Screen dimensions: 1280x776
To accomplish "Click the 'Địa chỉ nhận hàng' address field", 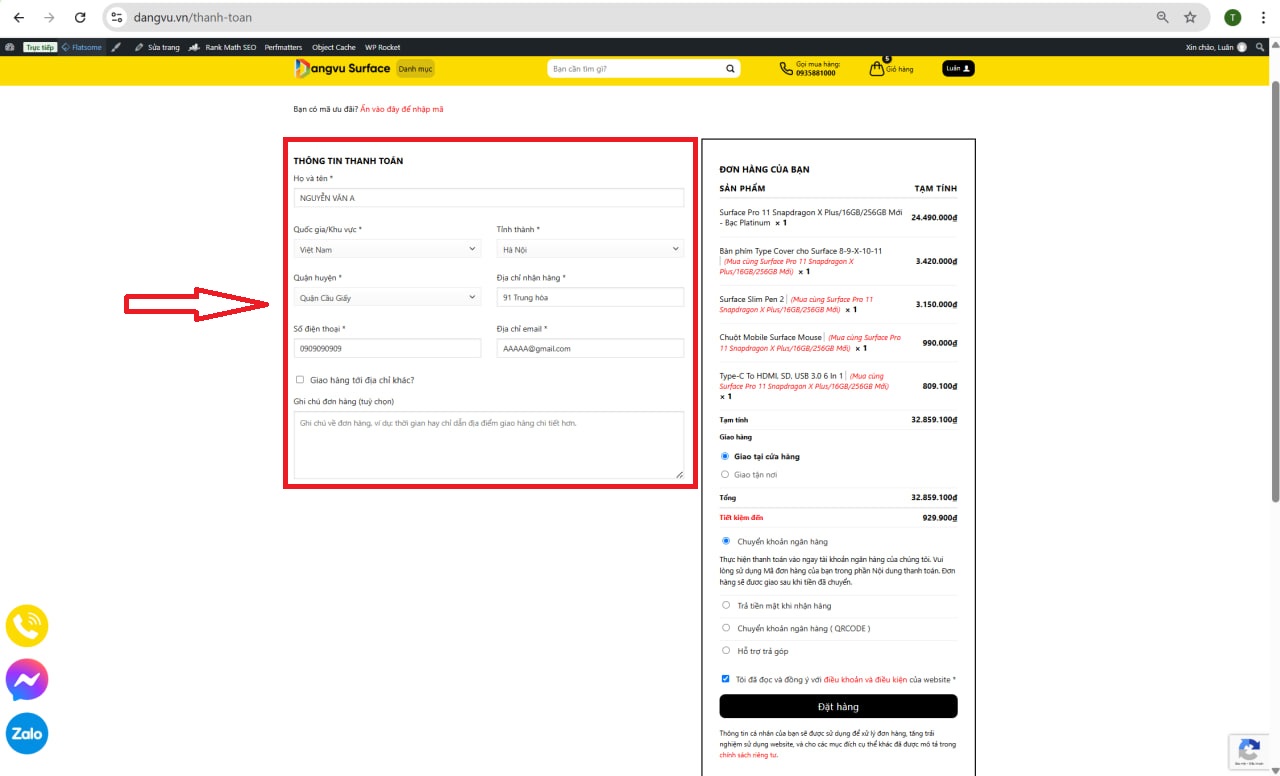I will point(590,297).
